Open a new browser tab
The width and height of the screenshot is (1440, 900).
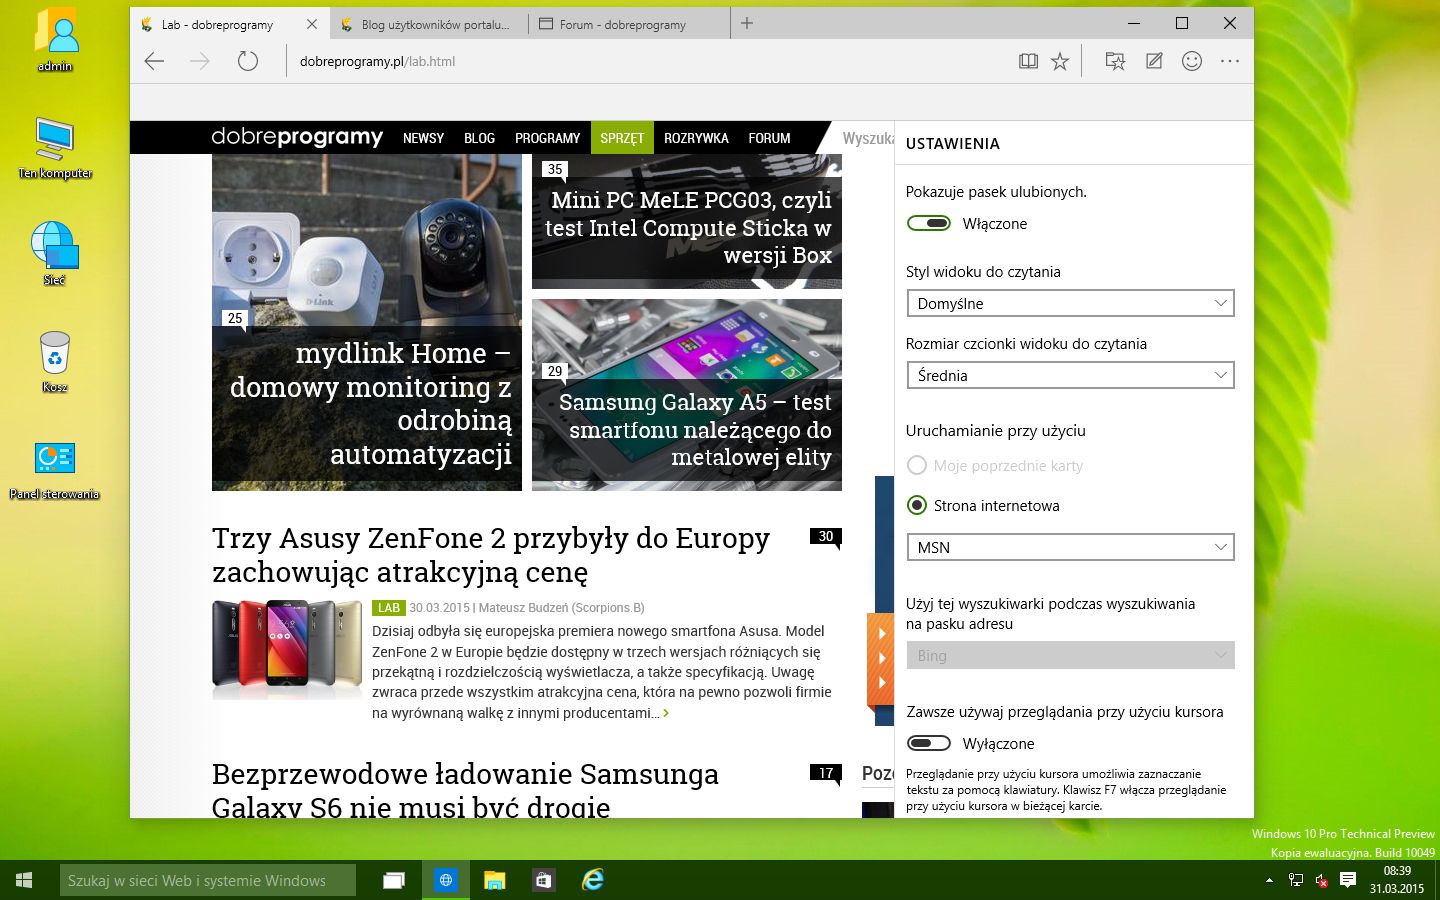pos(747,23)
